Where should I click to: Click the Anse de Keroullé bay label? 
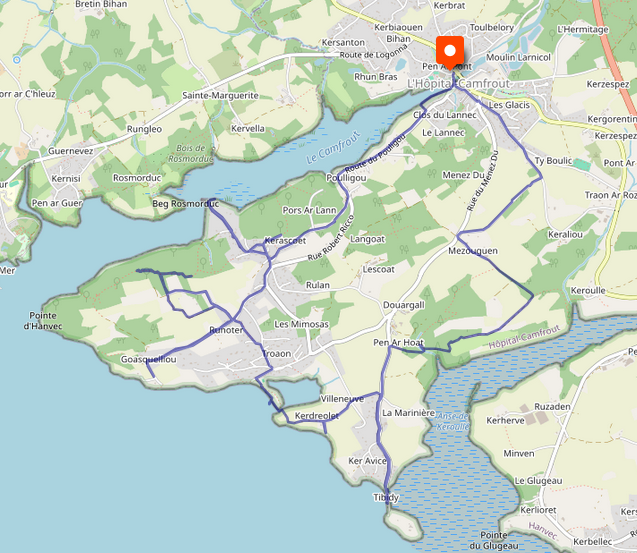point(453,421)
